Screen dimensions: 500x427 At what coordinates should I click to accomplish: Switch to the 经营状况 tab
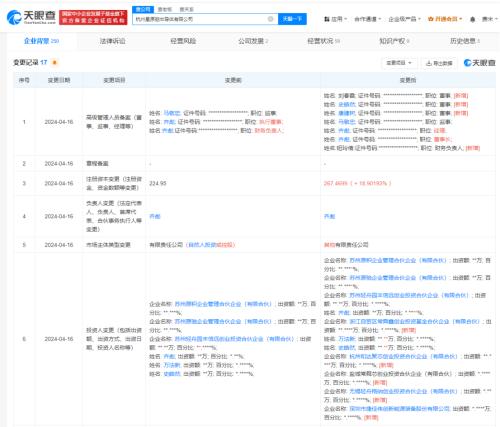pyautogui.click(x=323, y=41)
